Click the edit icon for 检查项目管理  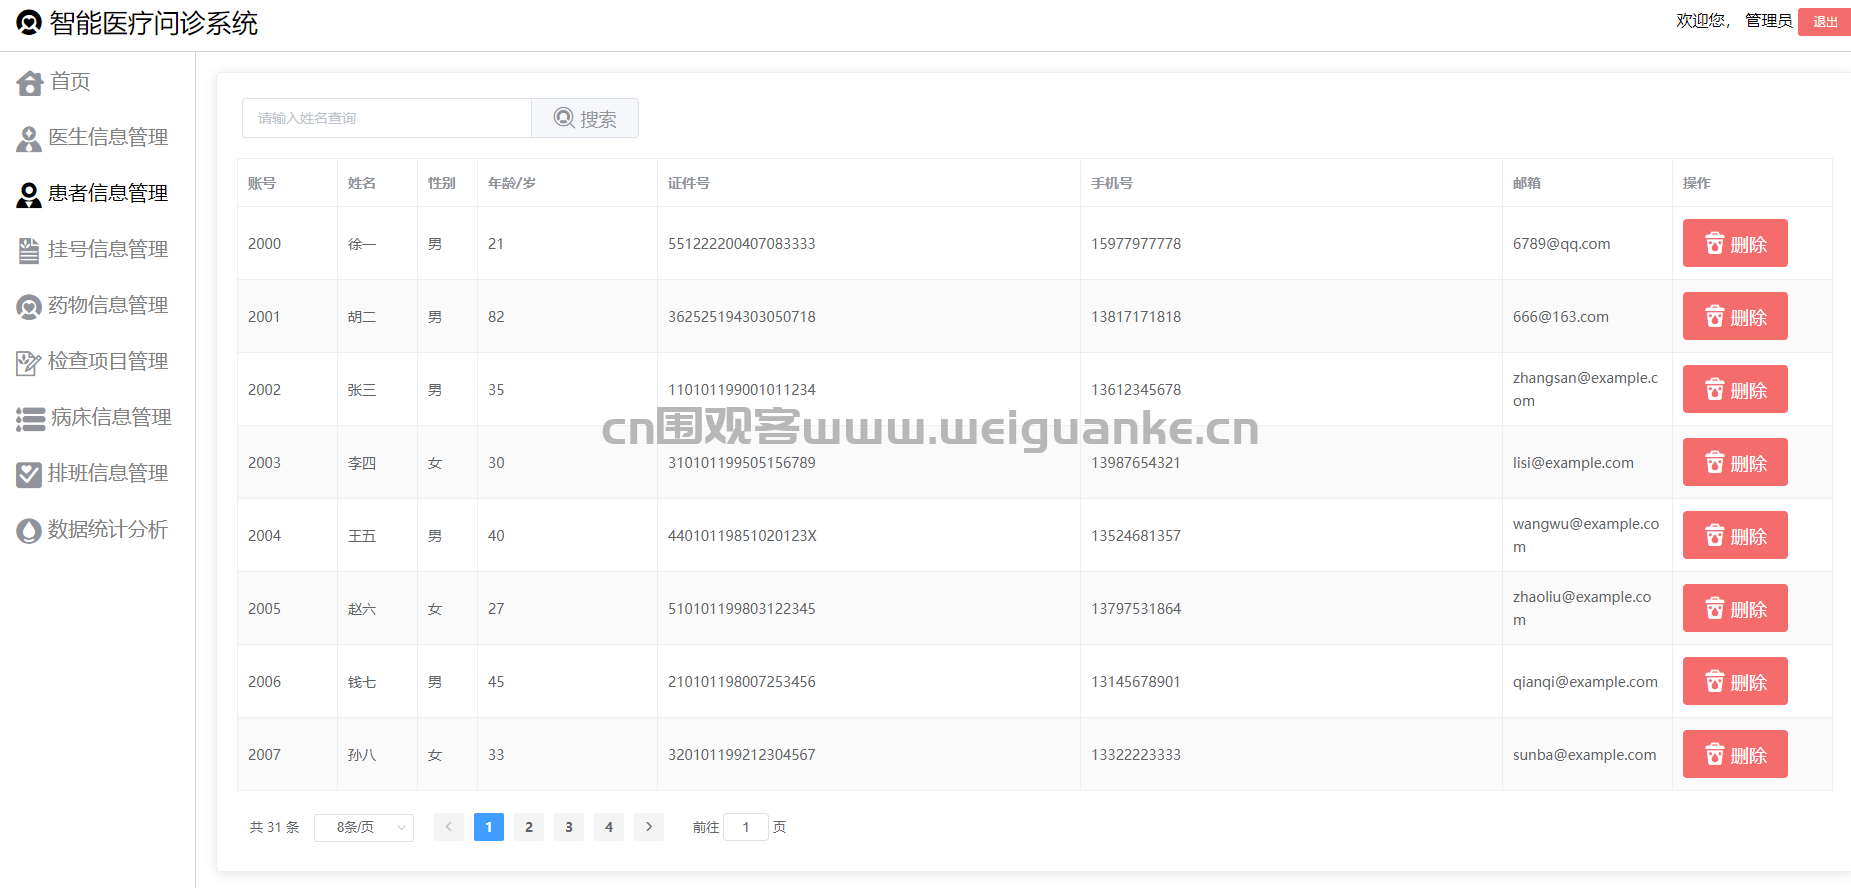(29, 363)
